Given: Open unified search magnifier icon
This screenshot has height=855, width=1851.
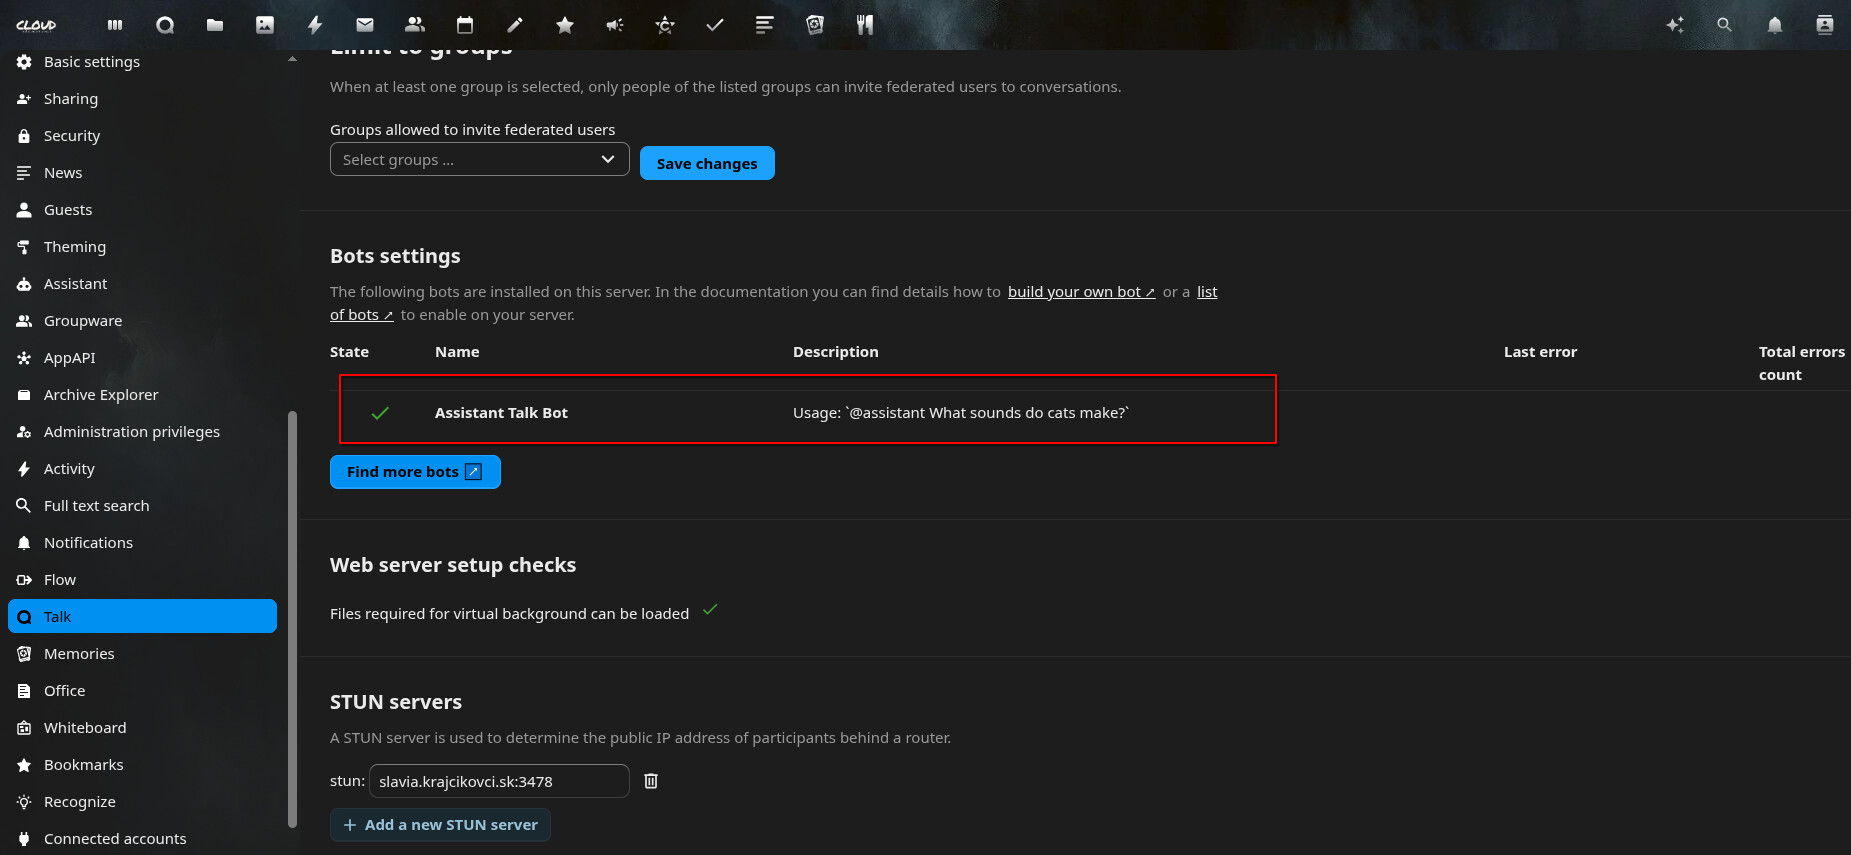Looking at the screenshot, I should click(1725, 25).
